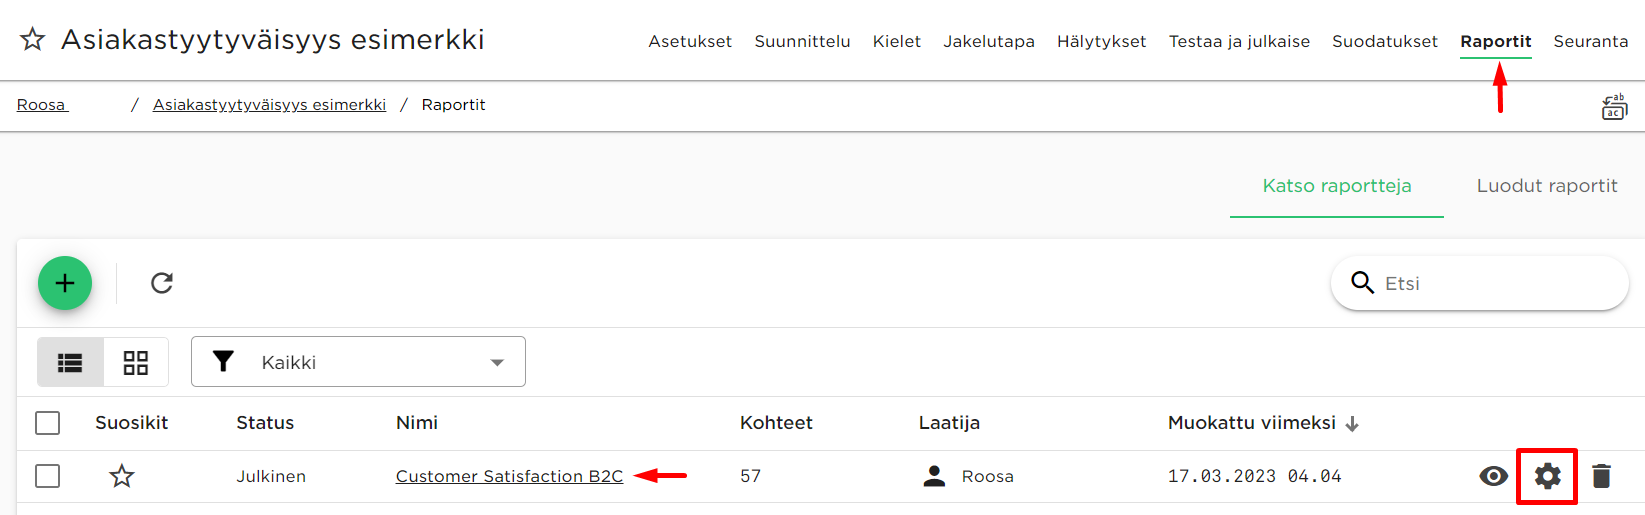Image resolution: width=1645 pixels, height=515 pixels.
Task: View report with the eye icon
Action: [1493, 476]
